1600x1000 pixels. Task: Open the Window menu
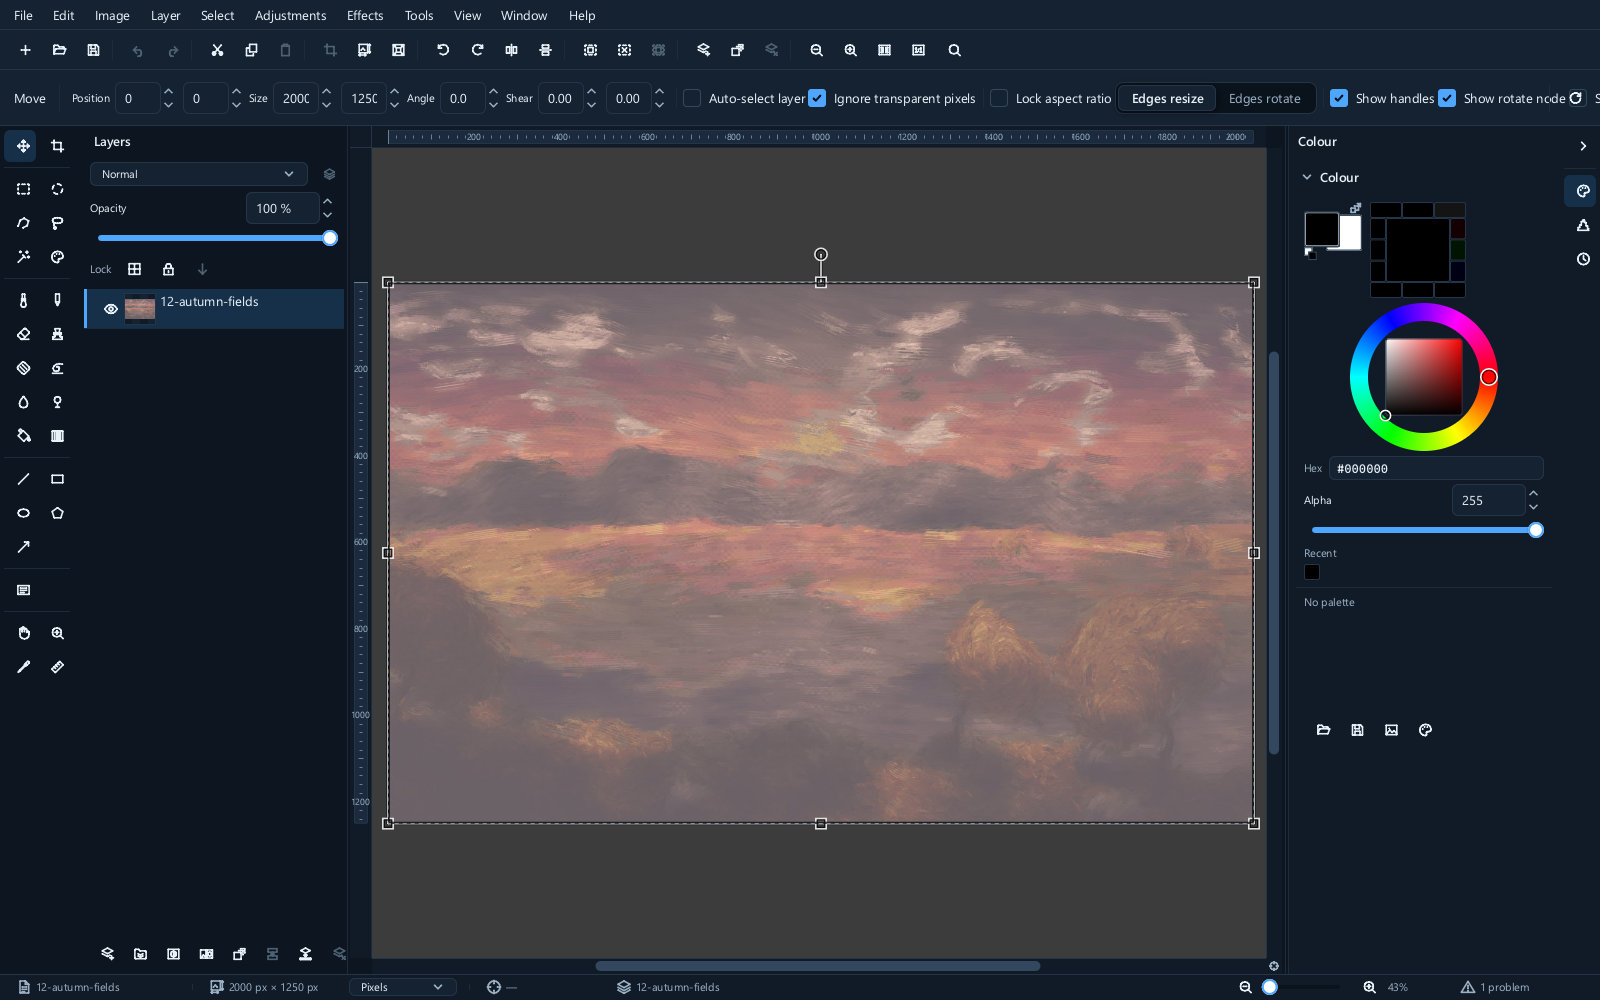pyautogui.click(x=524, y=15)
